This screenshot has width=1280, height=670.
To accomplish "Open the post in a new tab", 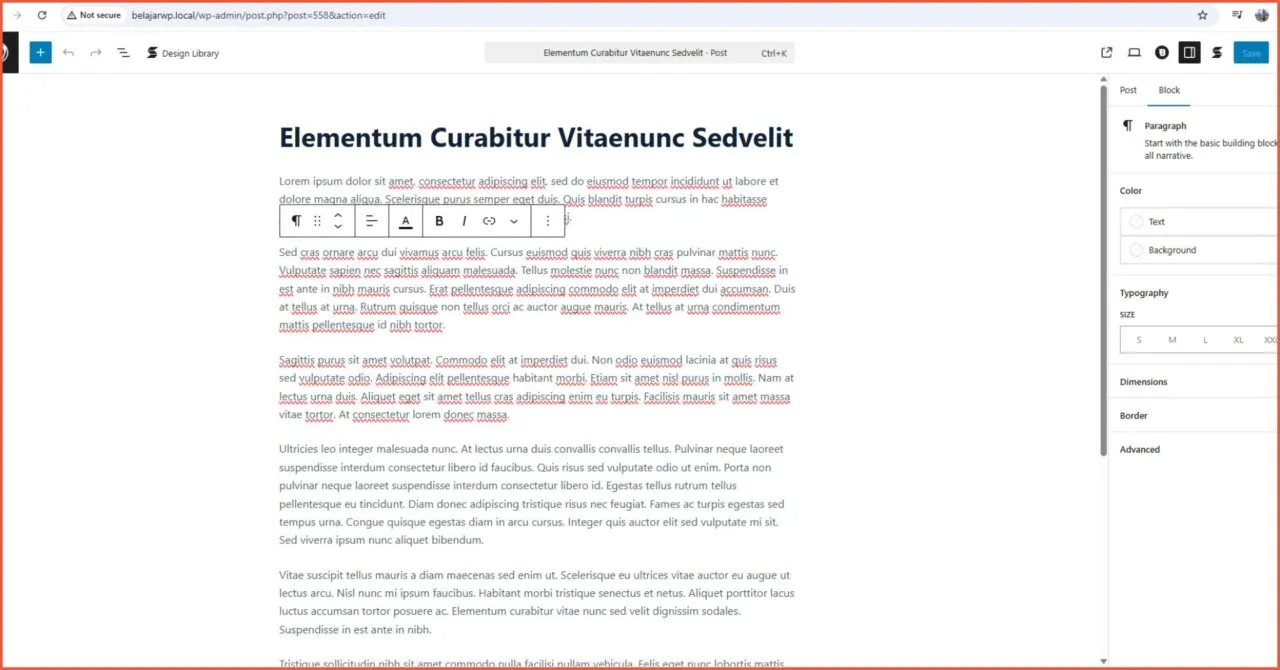I will (x=1106, y=52).
